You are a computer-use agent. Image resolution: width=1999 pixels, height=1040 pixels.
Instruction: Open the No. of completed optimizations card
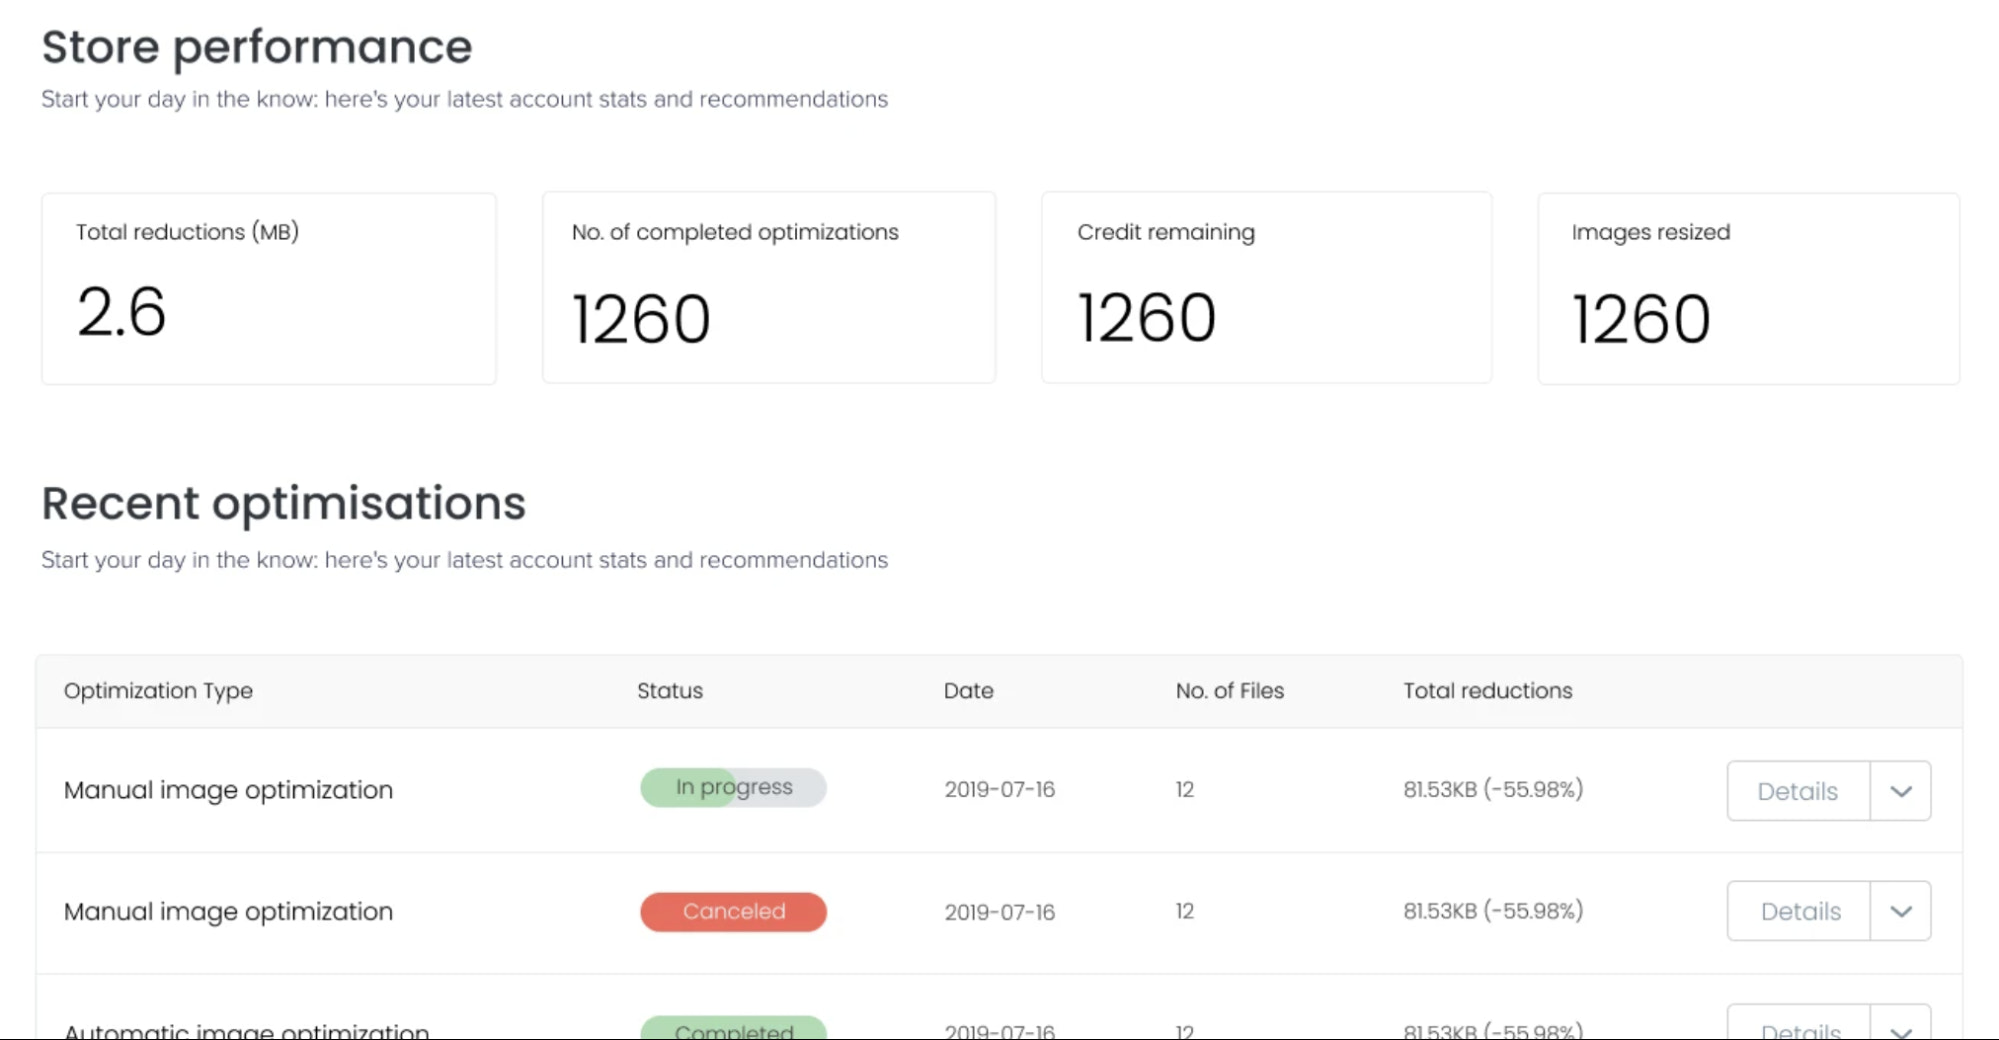pyautogui.click(x=768, y=289)
